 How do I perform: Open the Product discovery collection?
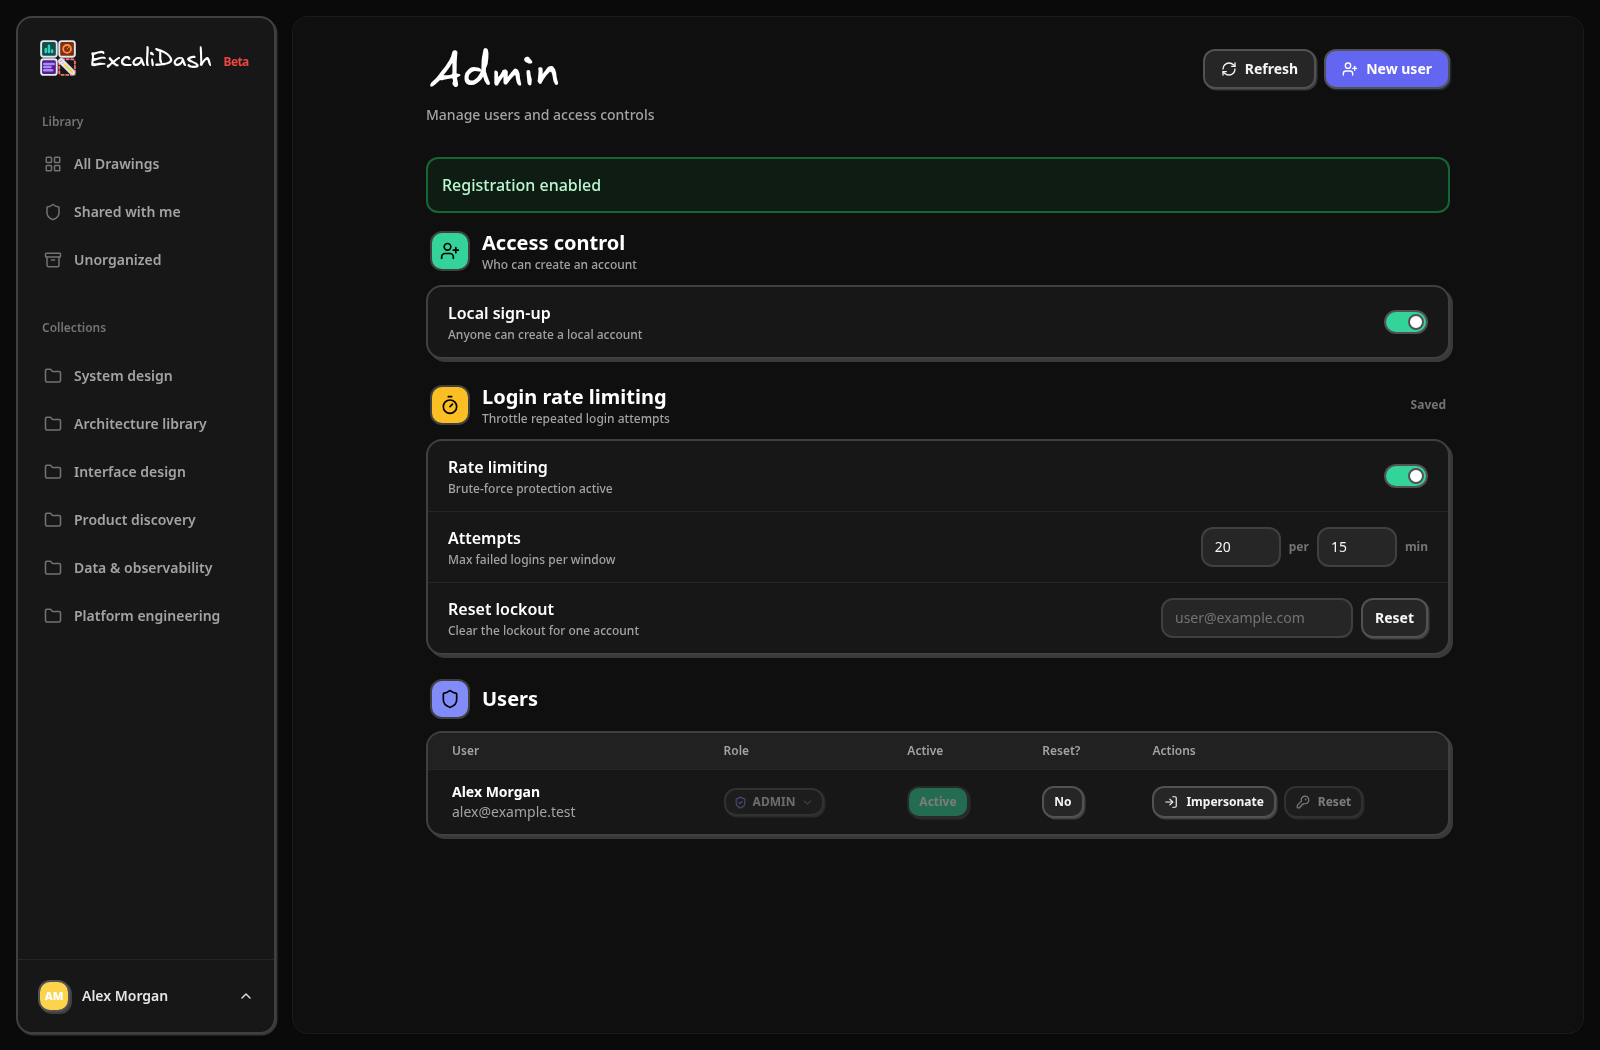(146, 520)
